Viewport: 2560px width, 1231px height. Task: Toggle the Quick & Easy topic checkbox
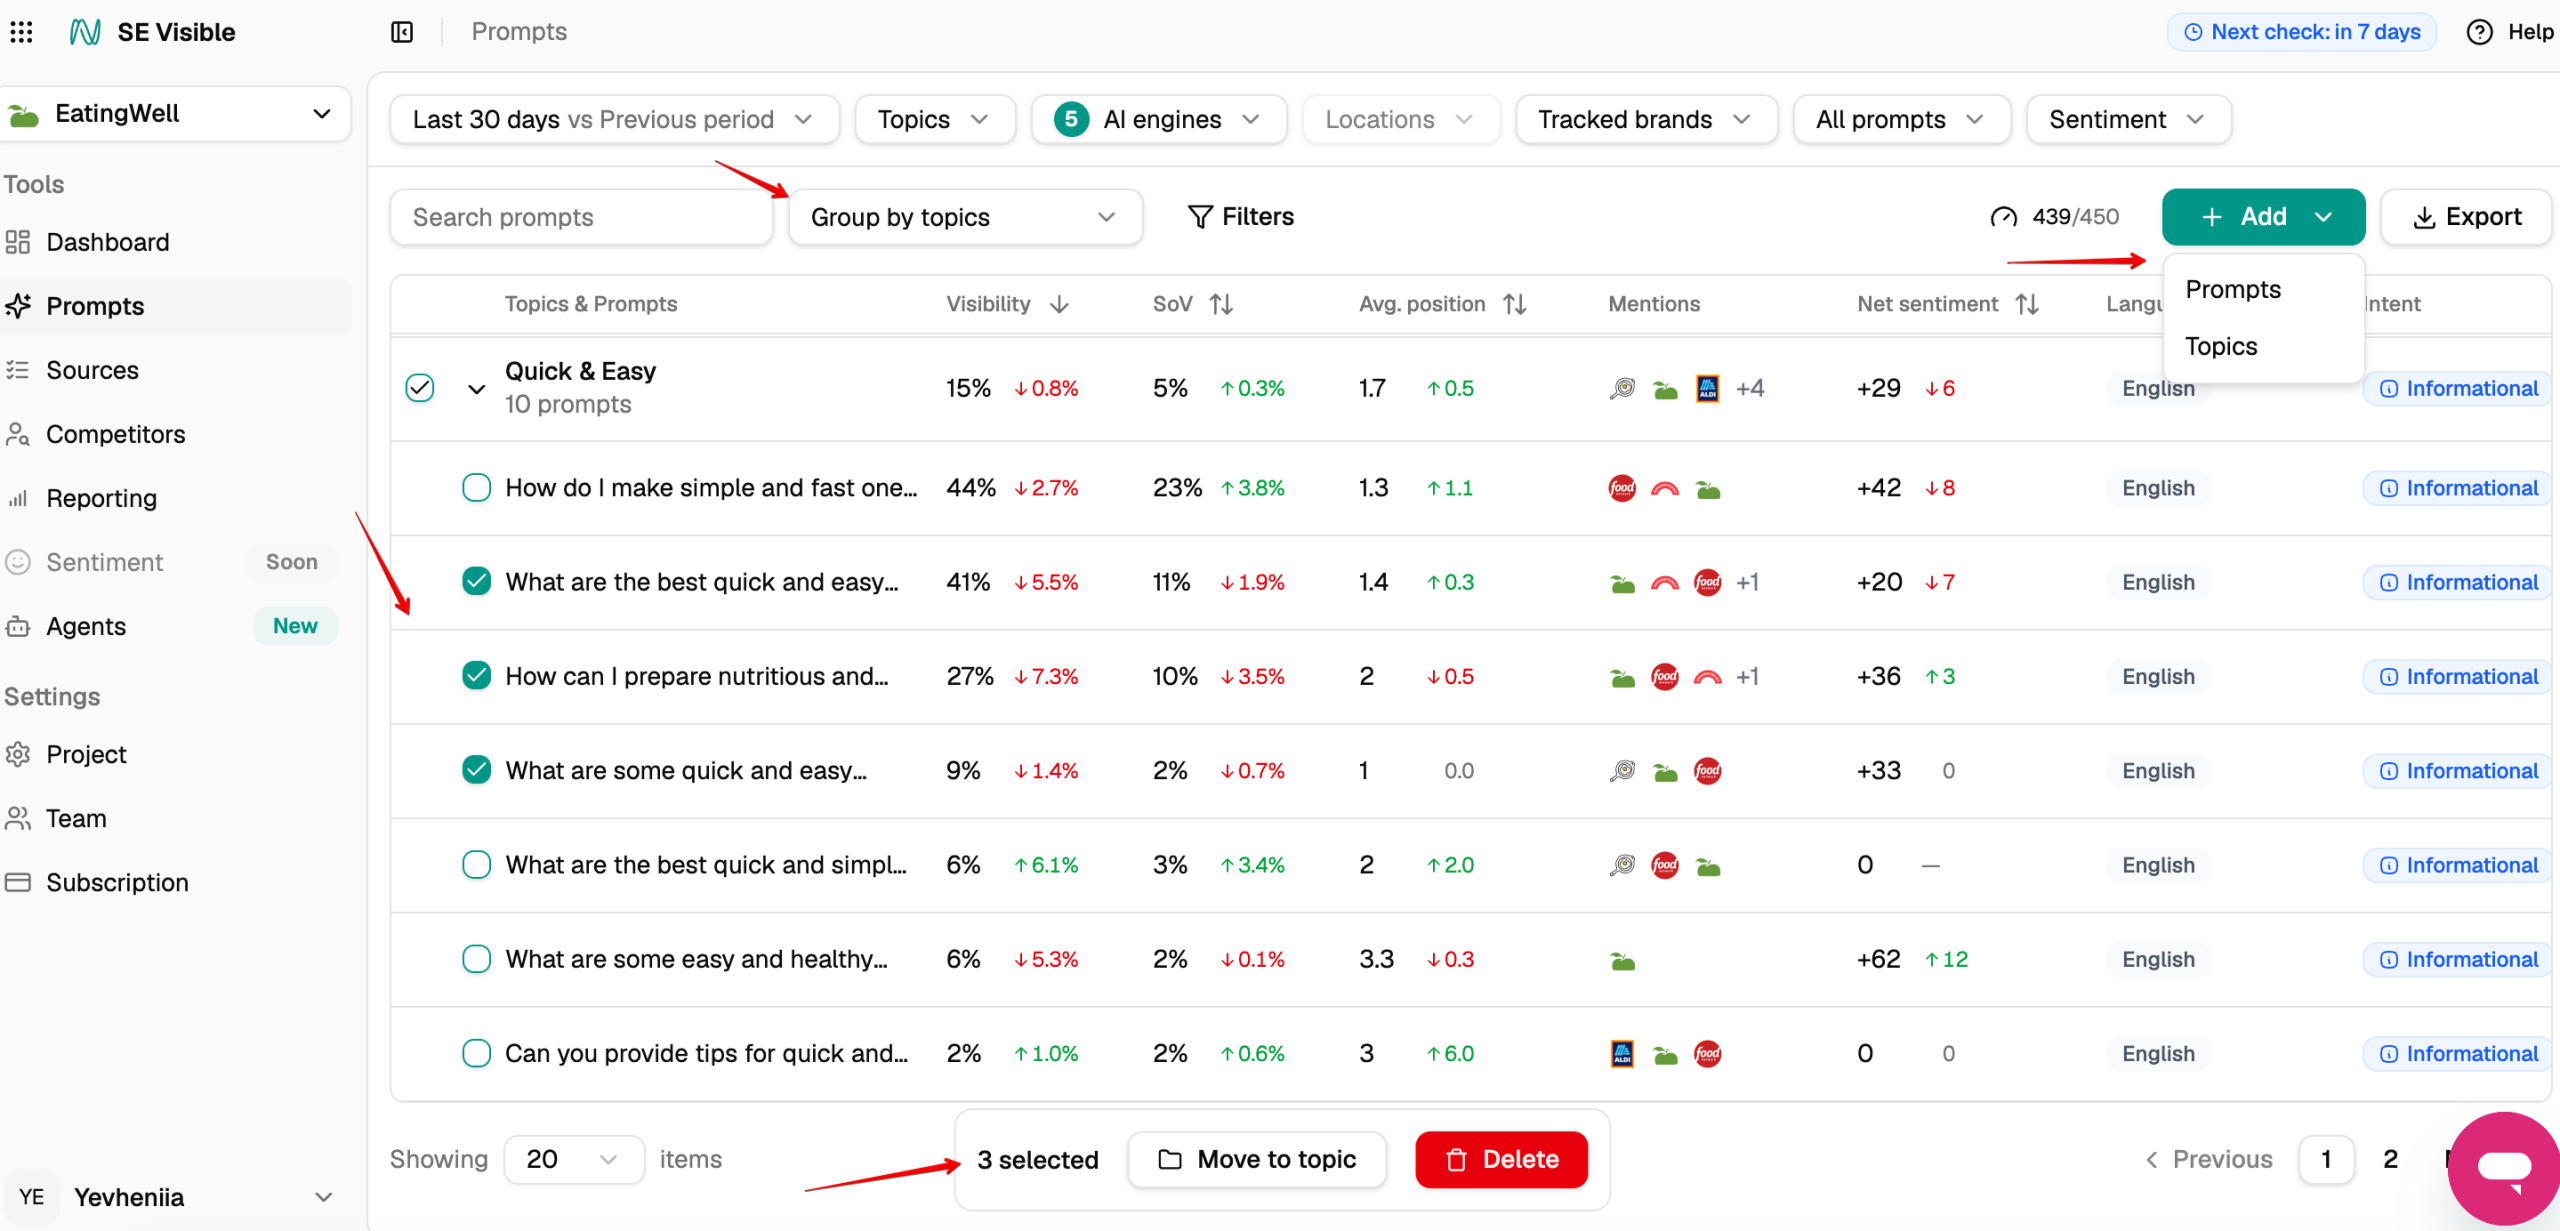420,388
